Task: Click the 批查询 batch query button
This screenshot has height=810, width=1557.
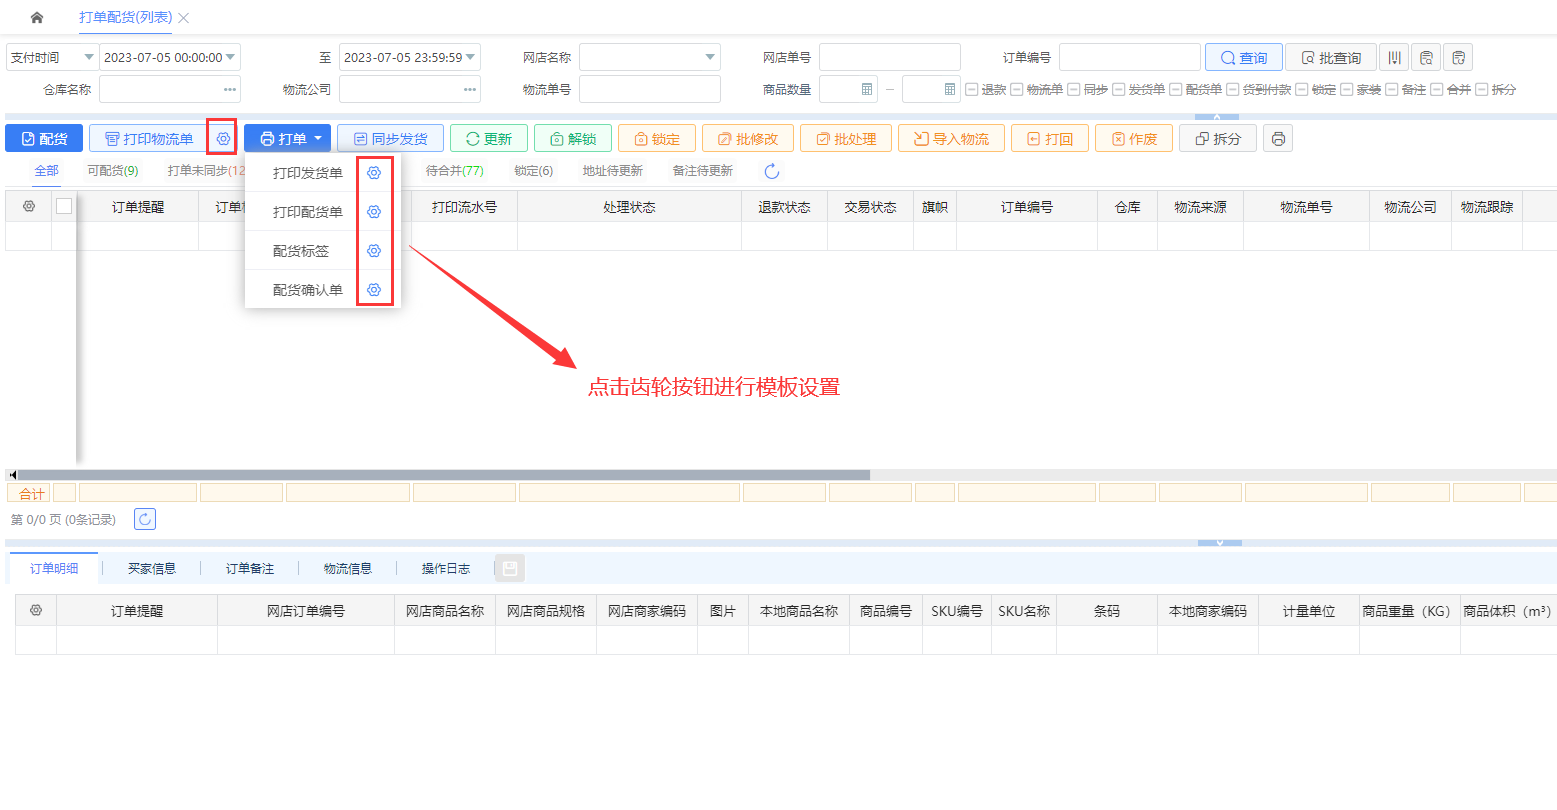Action: coord(1330,57)
